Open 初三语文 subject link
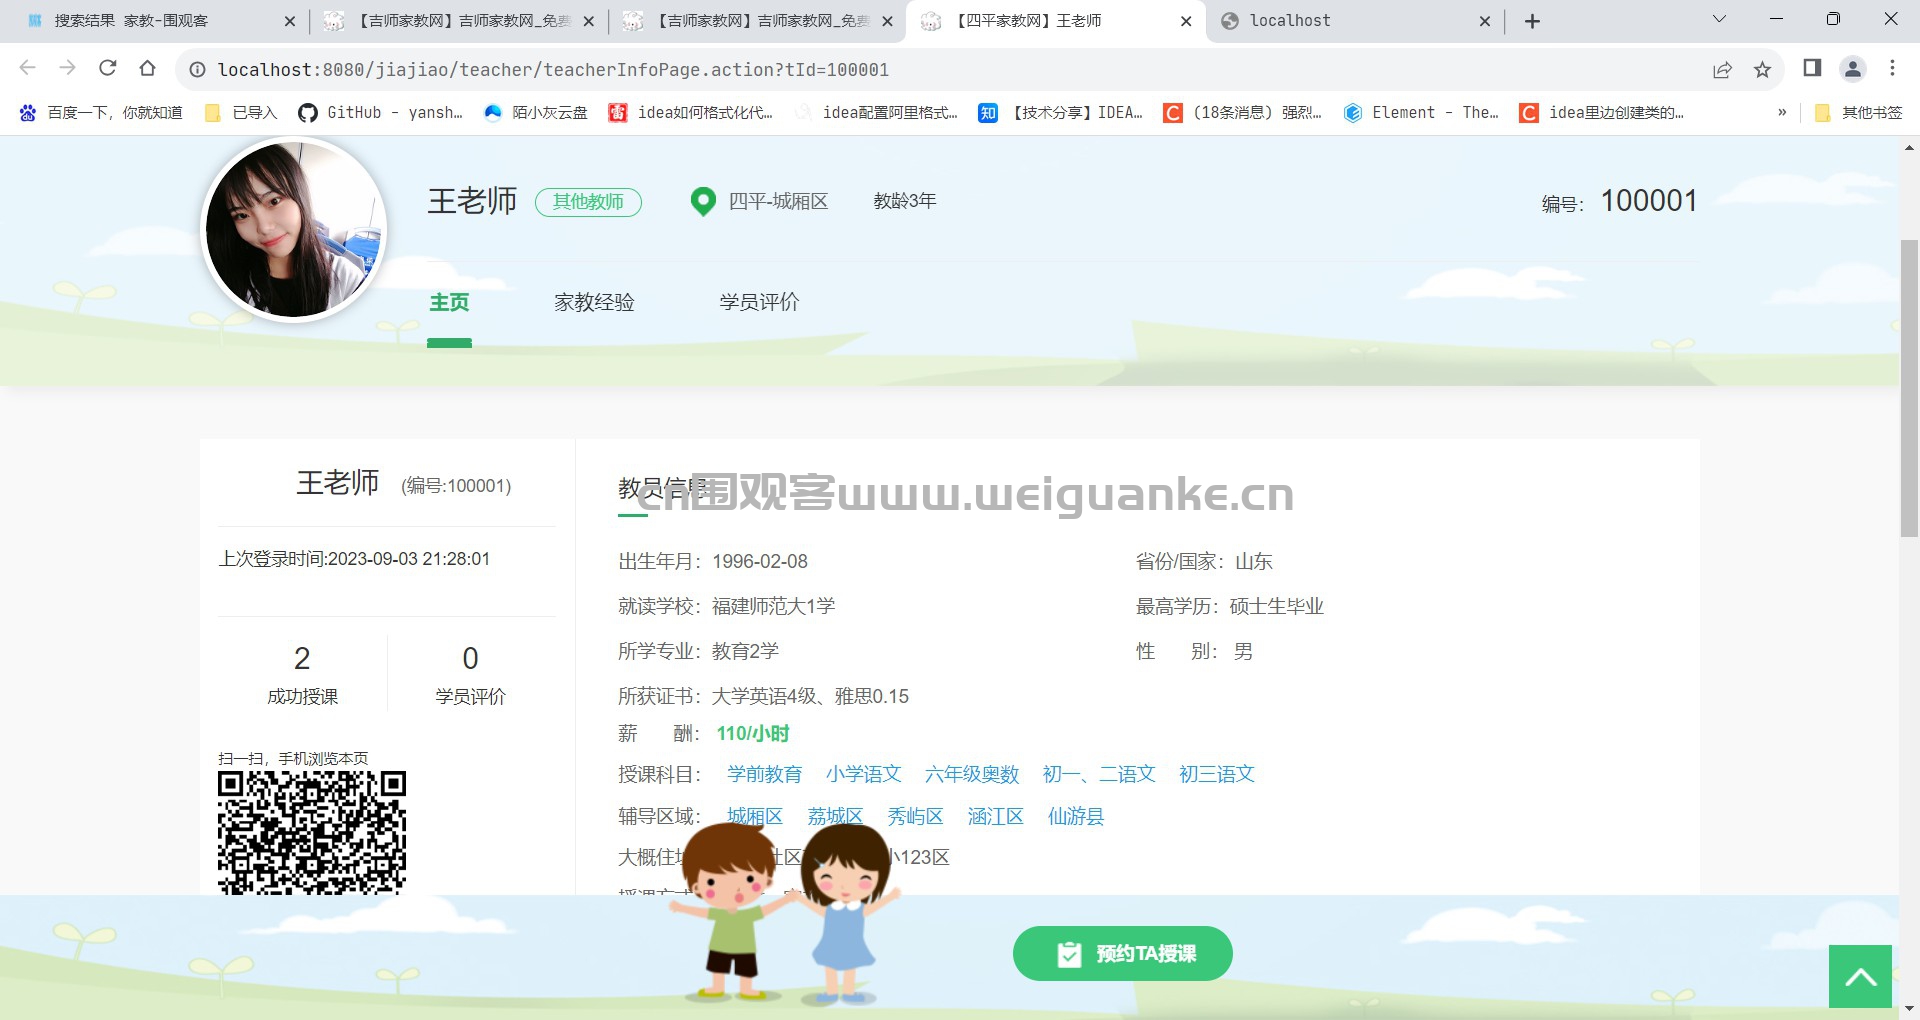The height and width of the screenshot is (1020, 1920). [1217, 774]
